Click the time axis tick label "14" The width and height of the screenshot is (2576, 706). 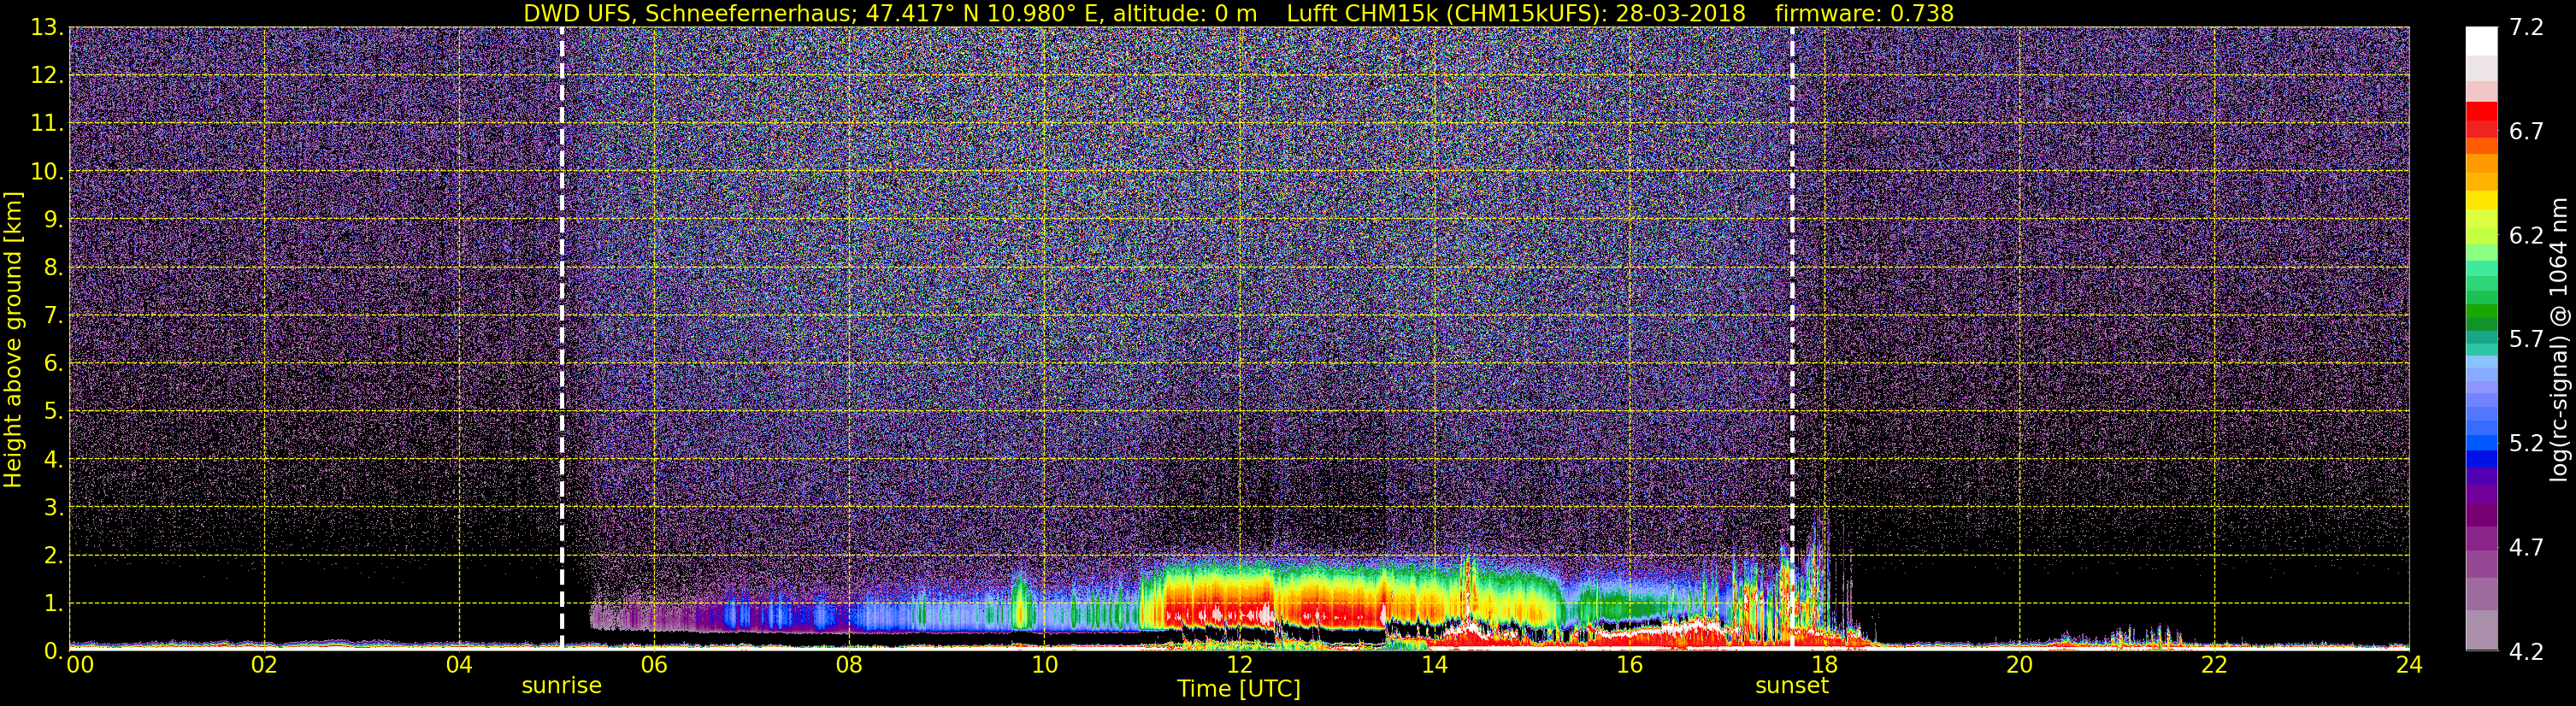(1434, 665)
